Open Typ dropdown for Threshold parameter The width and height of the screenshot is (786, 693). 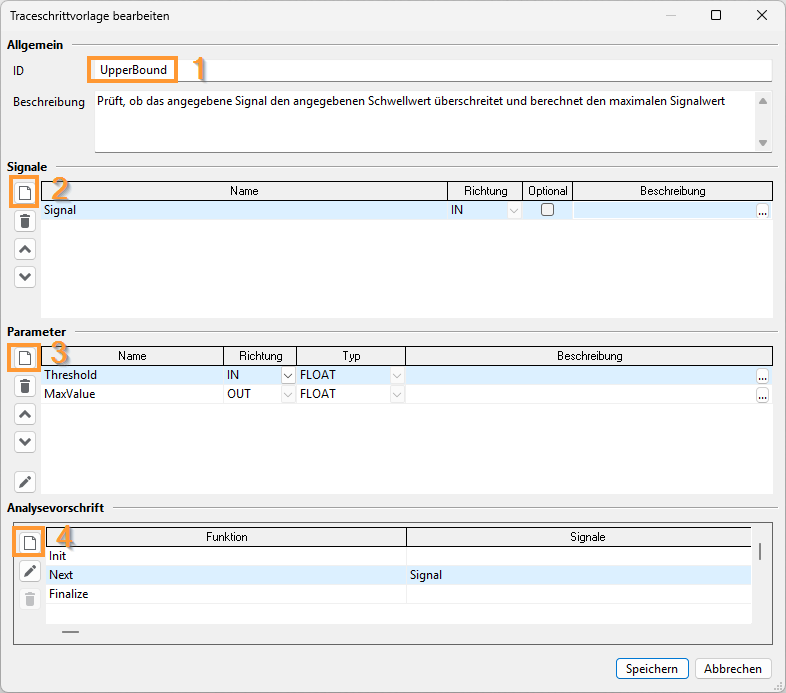pyautogui.click(x=397, y=376)
